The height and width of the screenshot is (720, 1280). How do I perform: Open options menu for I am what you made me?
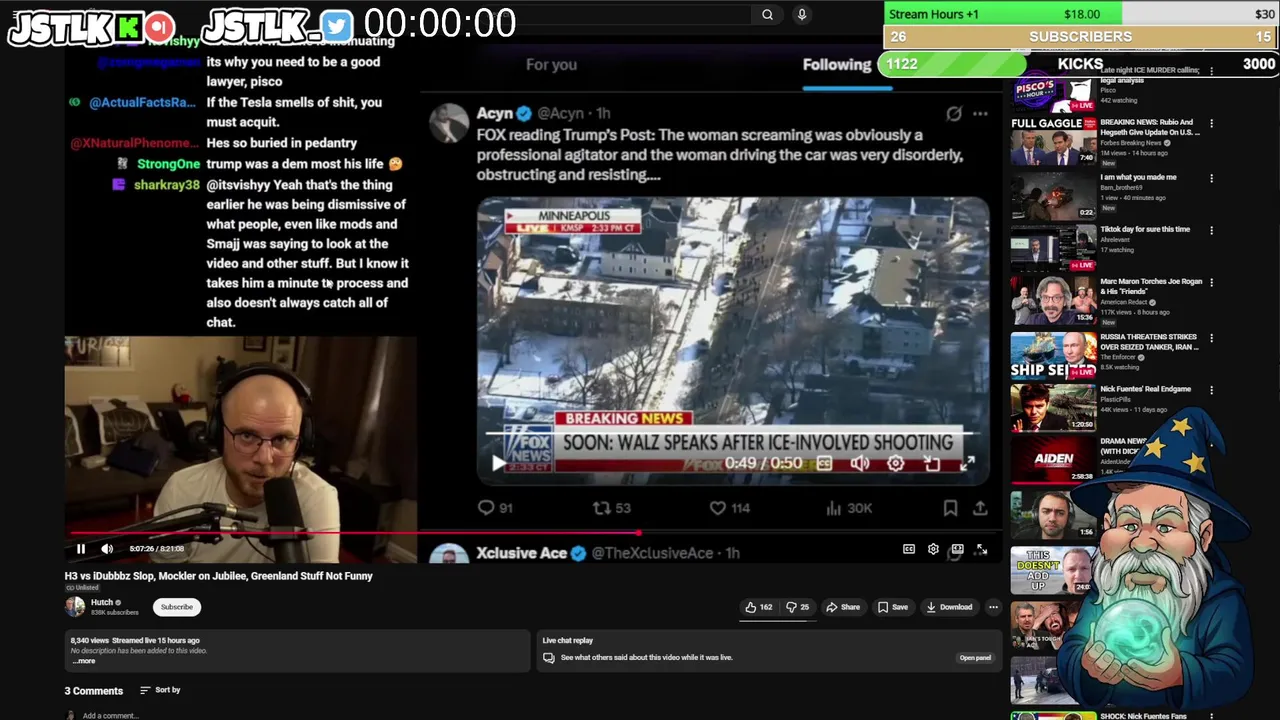pos(1211,178)
